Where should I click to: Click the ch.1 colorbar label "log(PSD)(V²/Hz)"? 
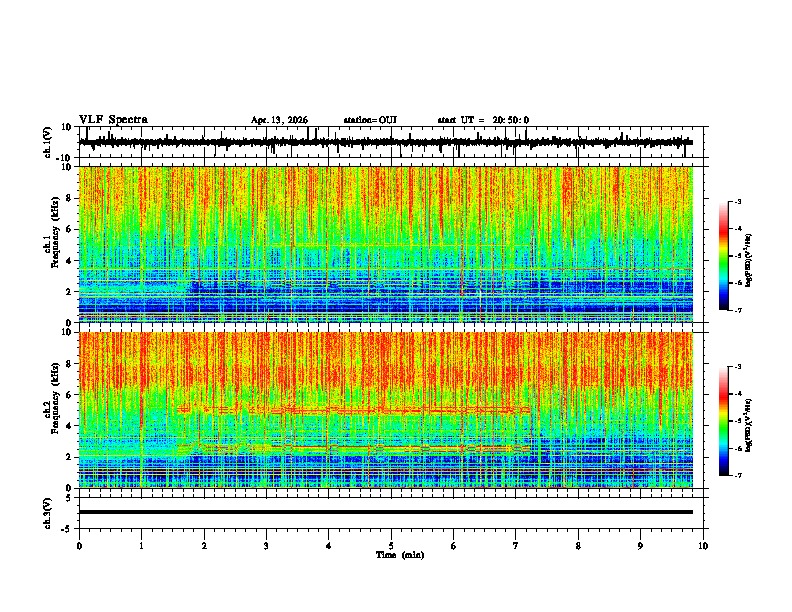point(748,261)
